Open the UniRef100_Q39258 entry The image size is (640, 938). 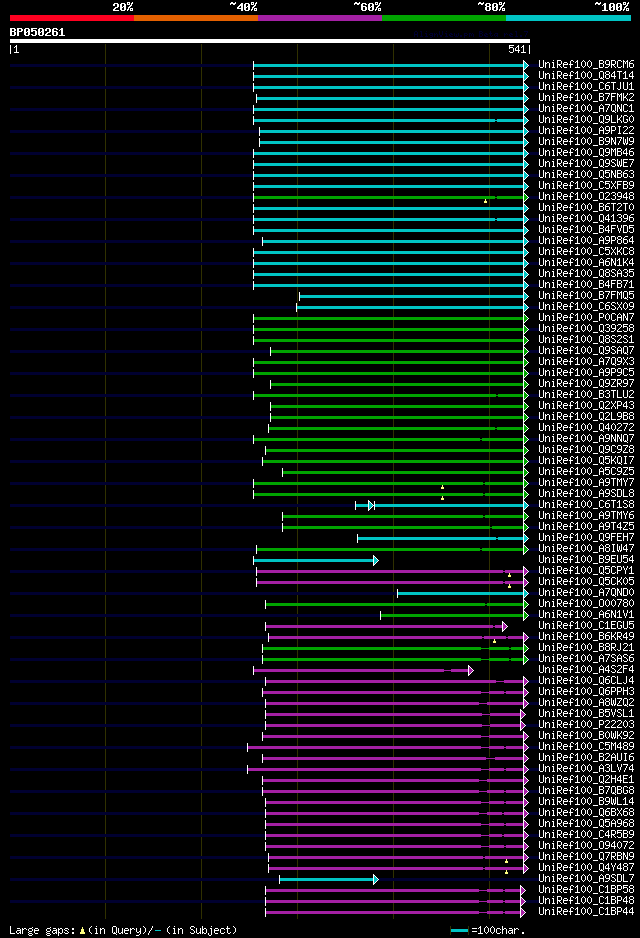[586, 328]
